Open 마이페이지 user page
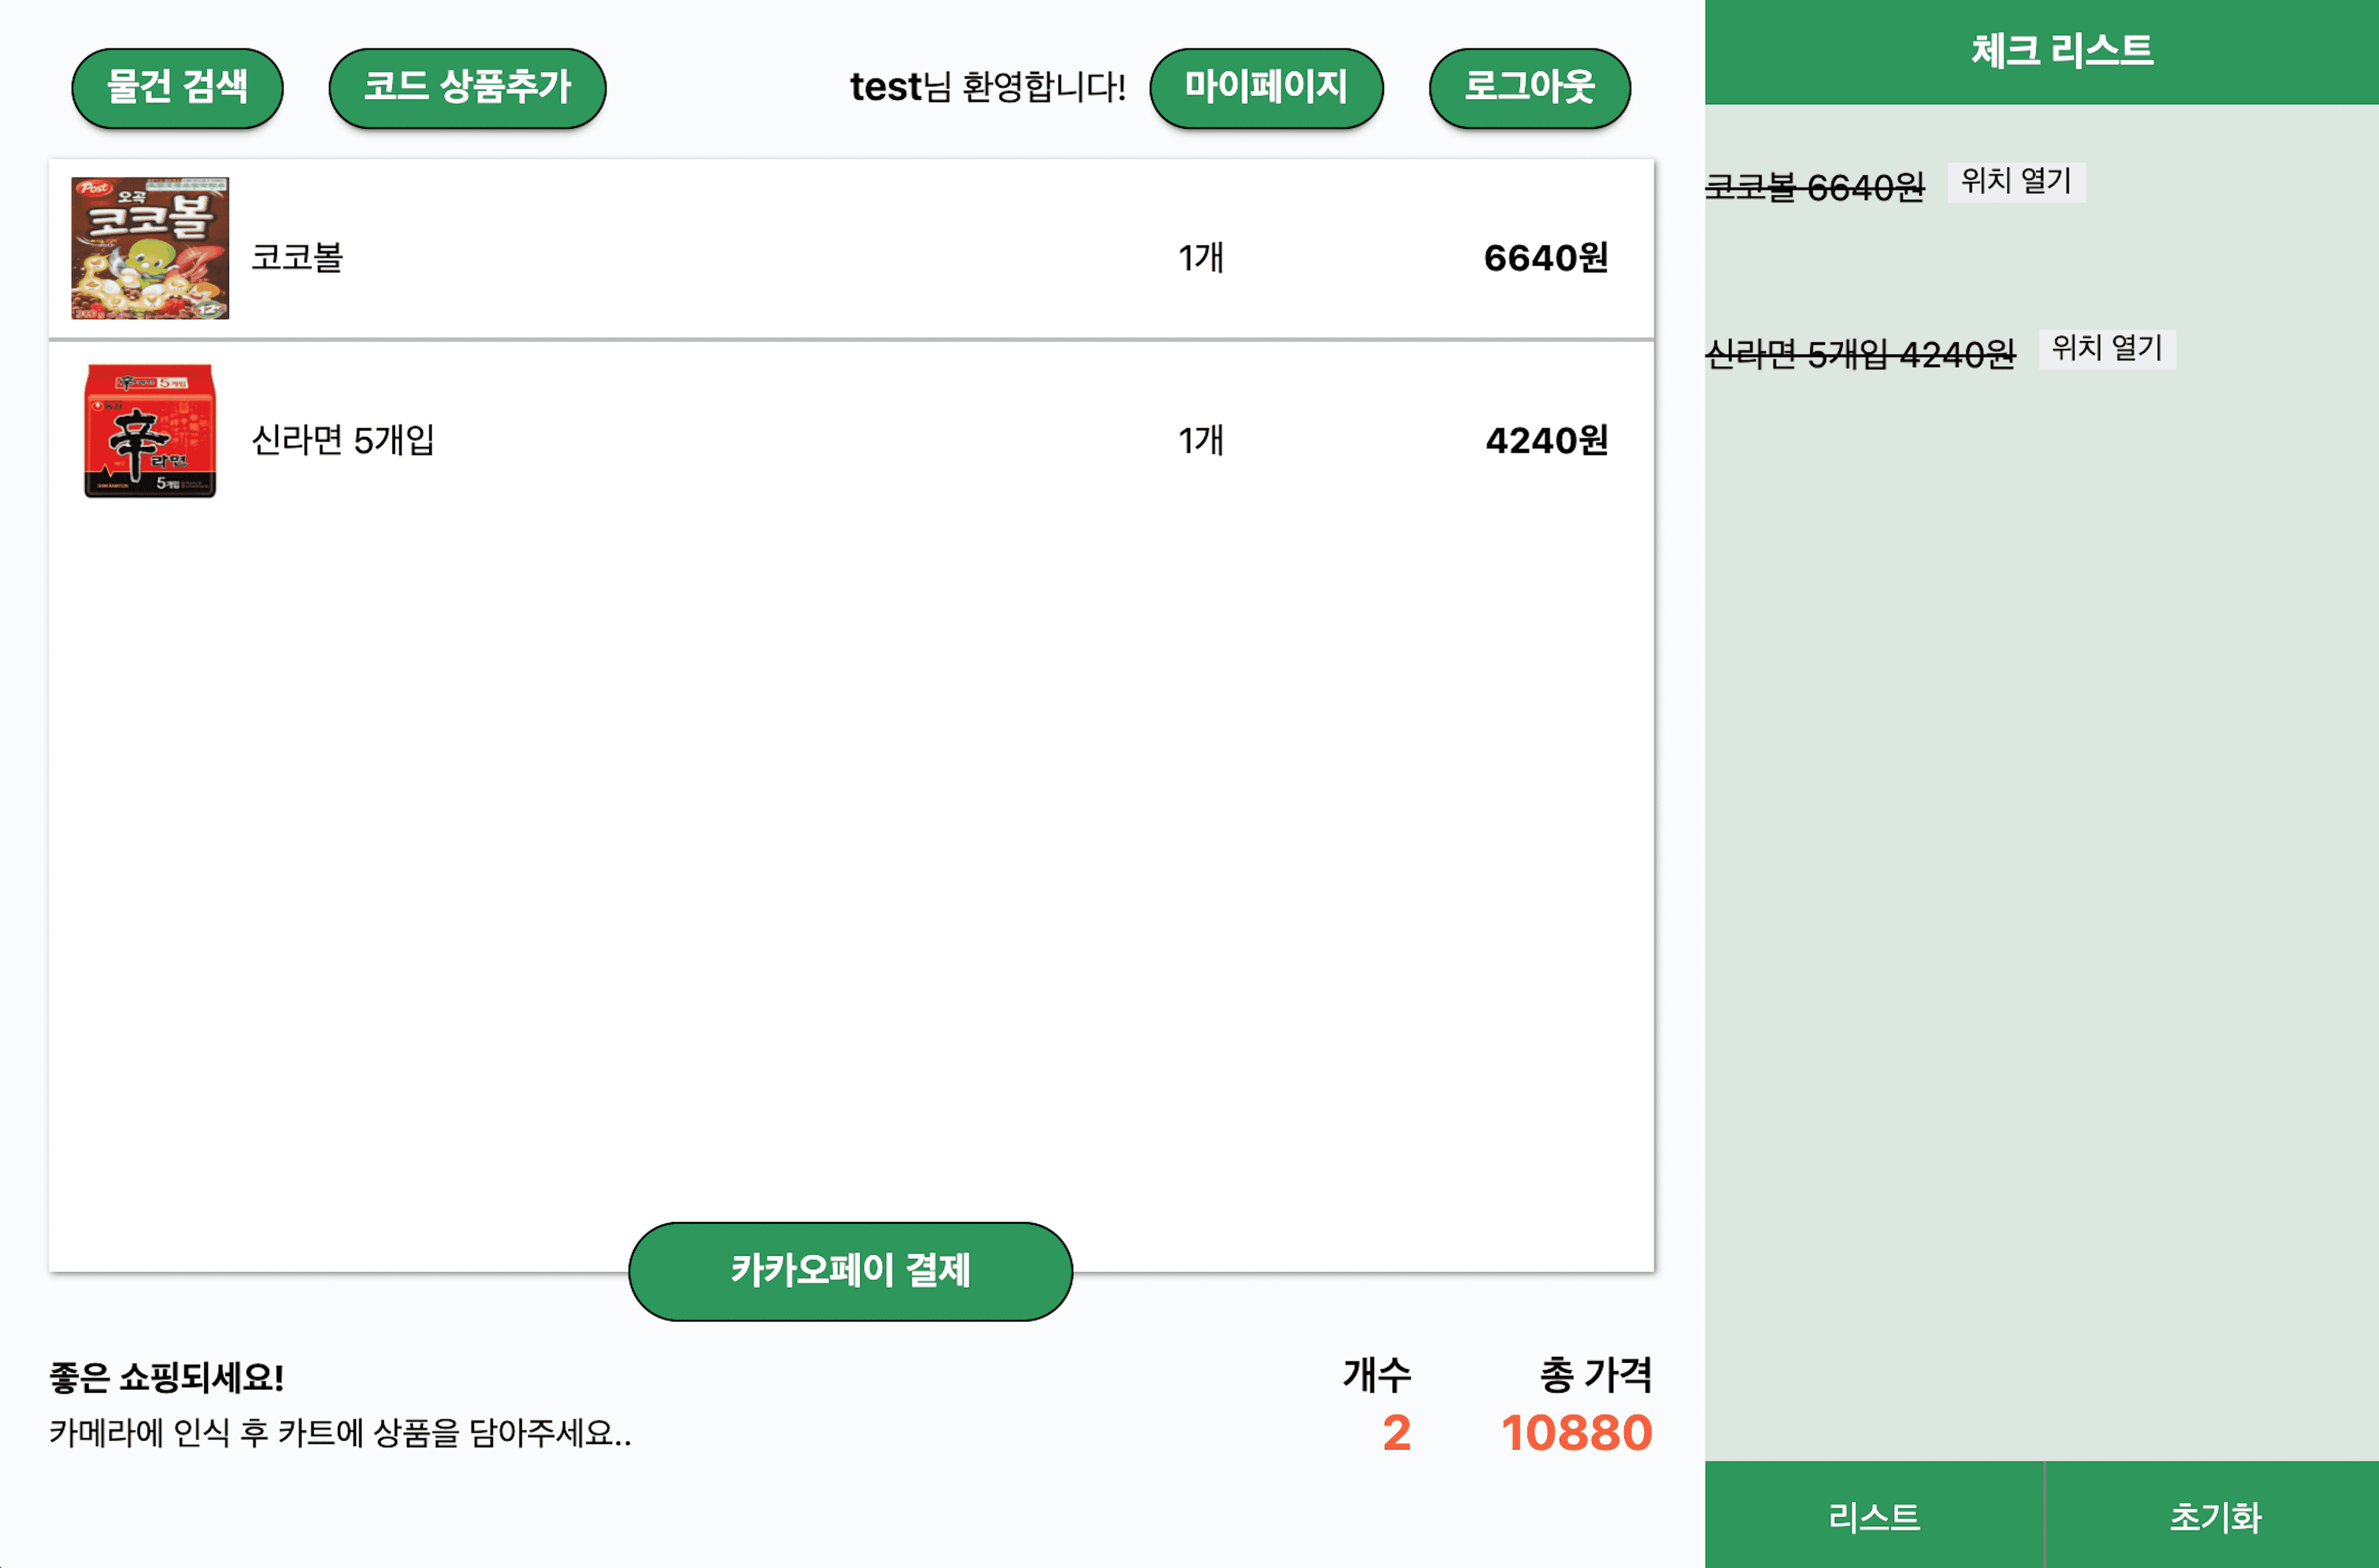 point(1265,88)
